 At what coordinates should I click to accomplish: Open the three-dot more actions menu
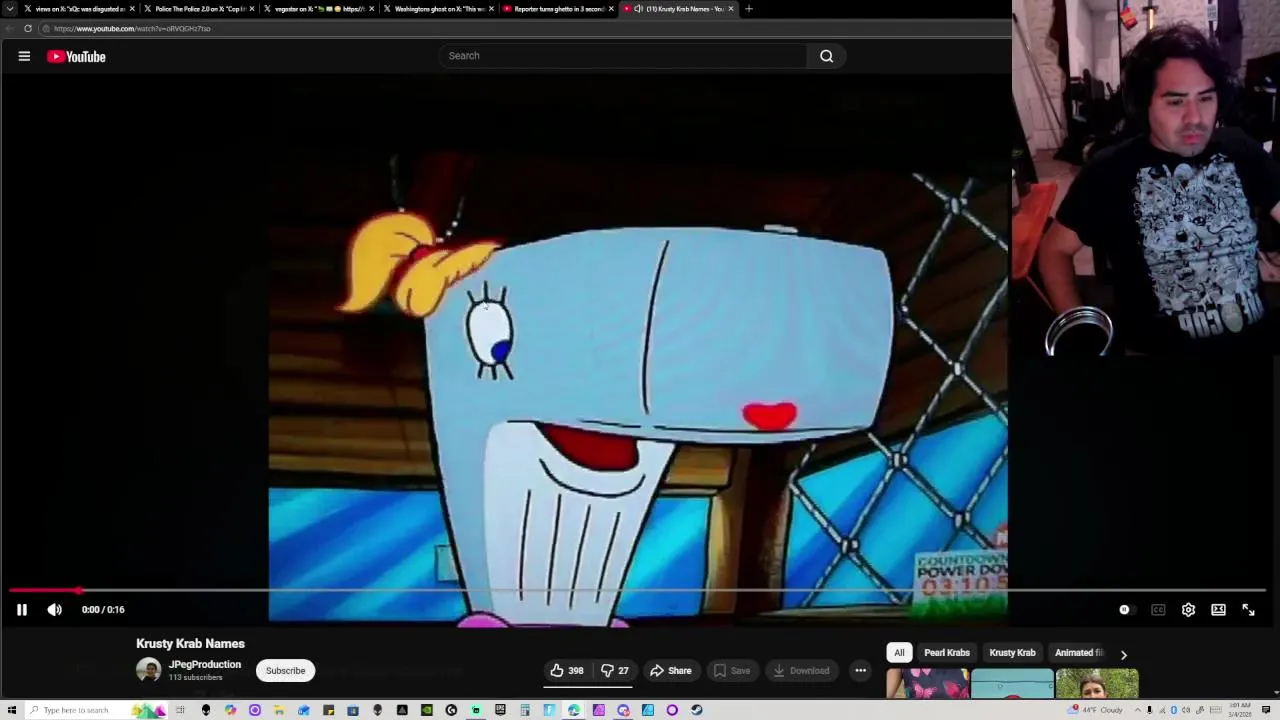point(860,671)
